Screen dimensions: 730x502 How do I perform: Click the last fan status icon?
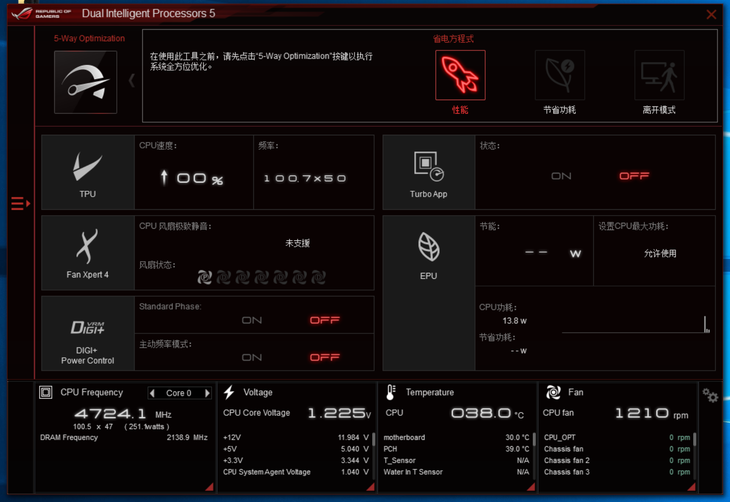point(318,277)
